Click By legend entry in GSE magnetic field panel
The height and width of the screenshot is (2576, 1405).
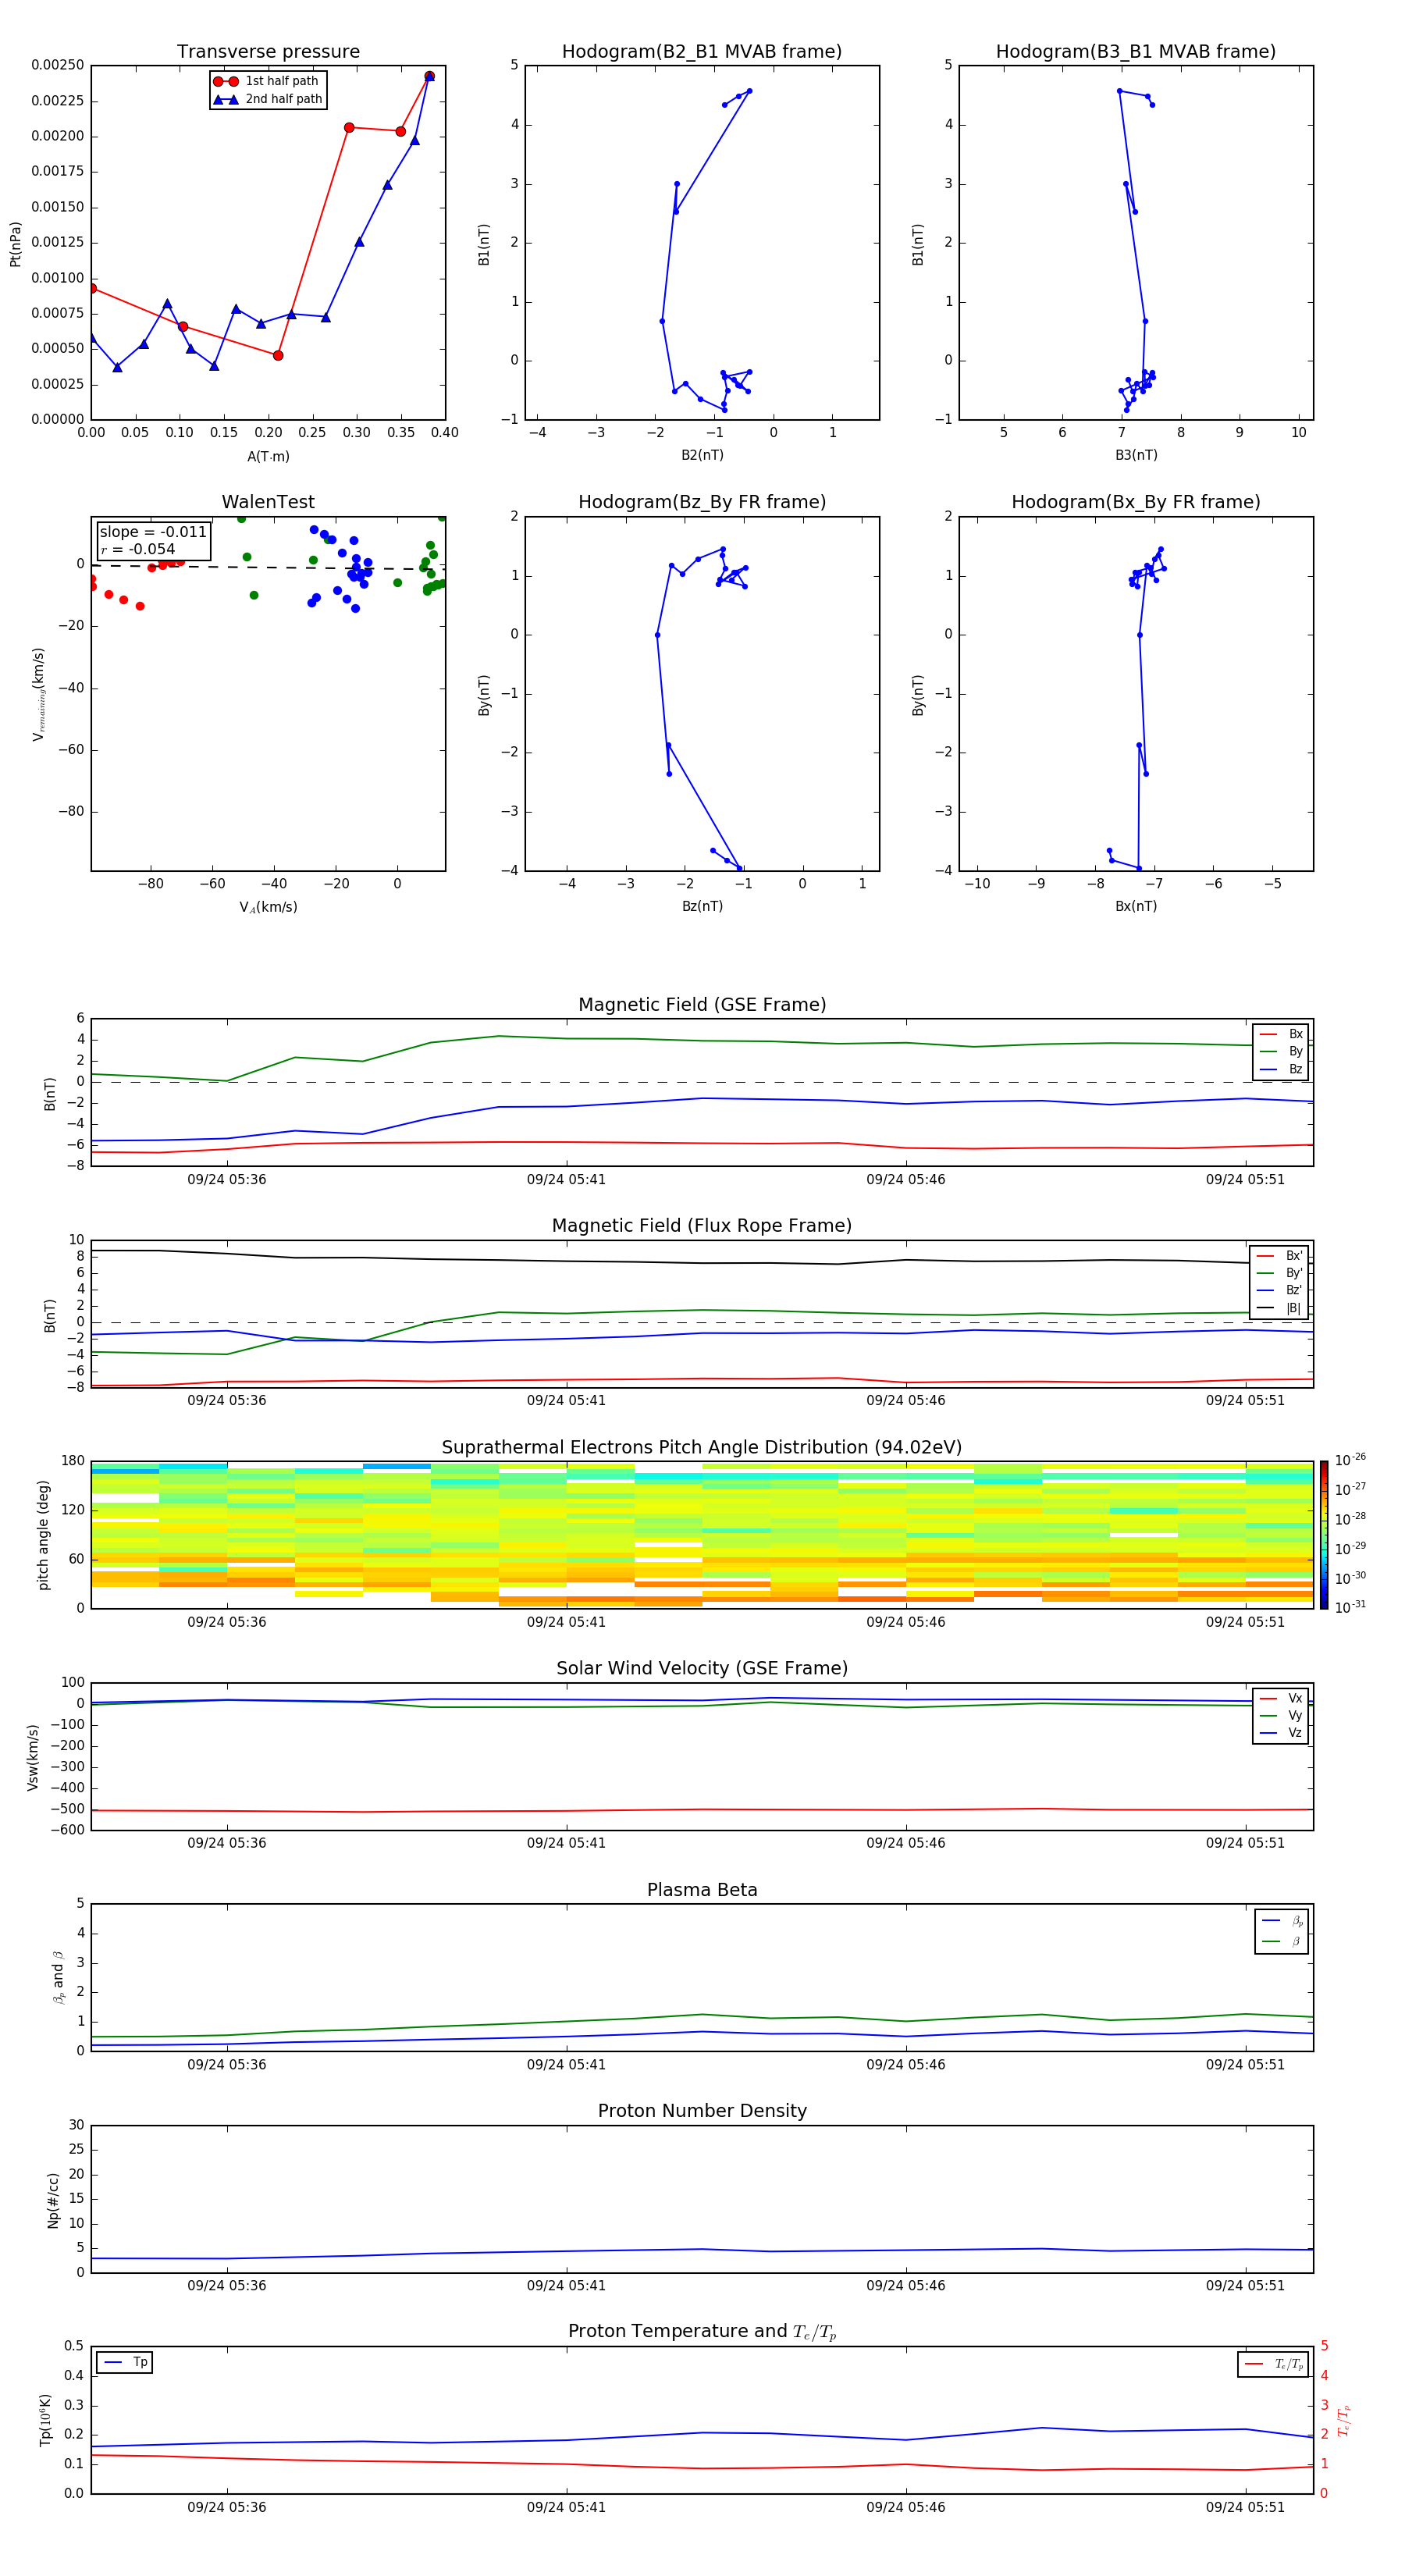click(1281, 1052)
